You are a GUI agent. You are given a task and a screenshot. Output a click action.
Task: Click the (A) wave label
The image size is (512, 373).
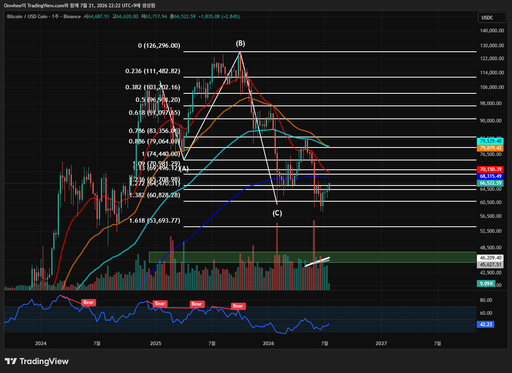184,169
